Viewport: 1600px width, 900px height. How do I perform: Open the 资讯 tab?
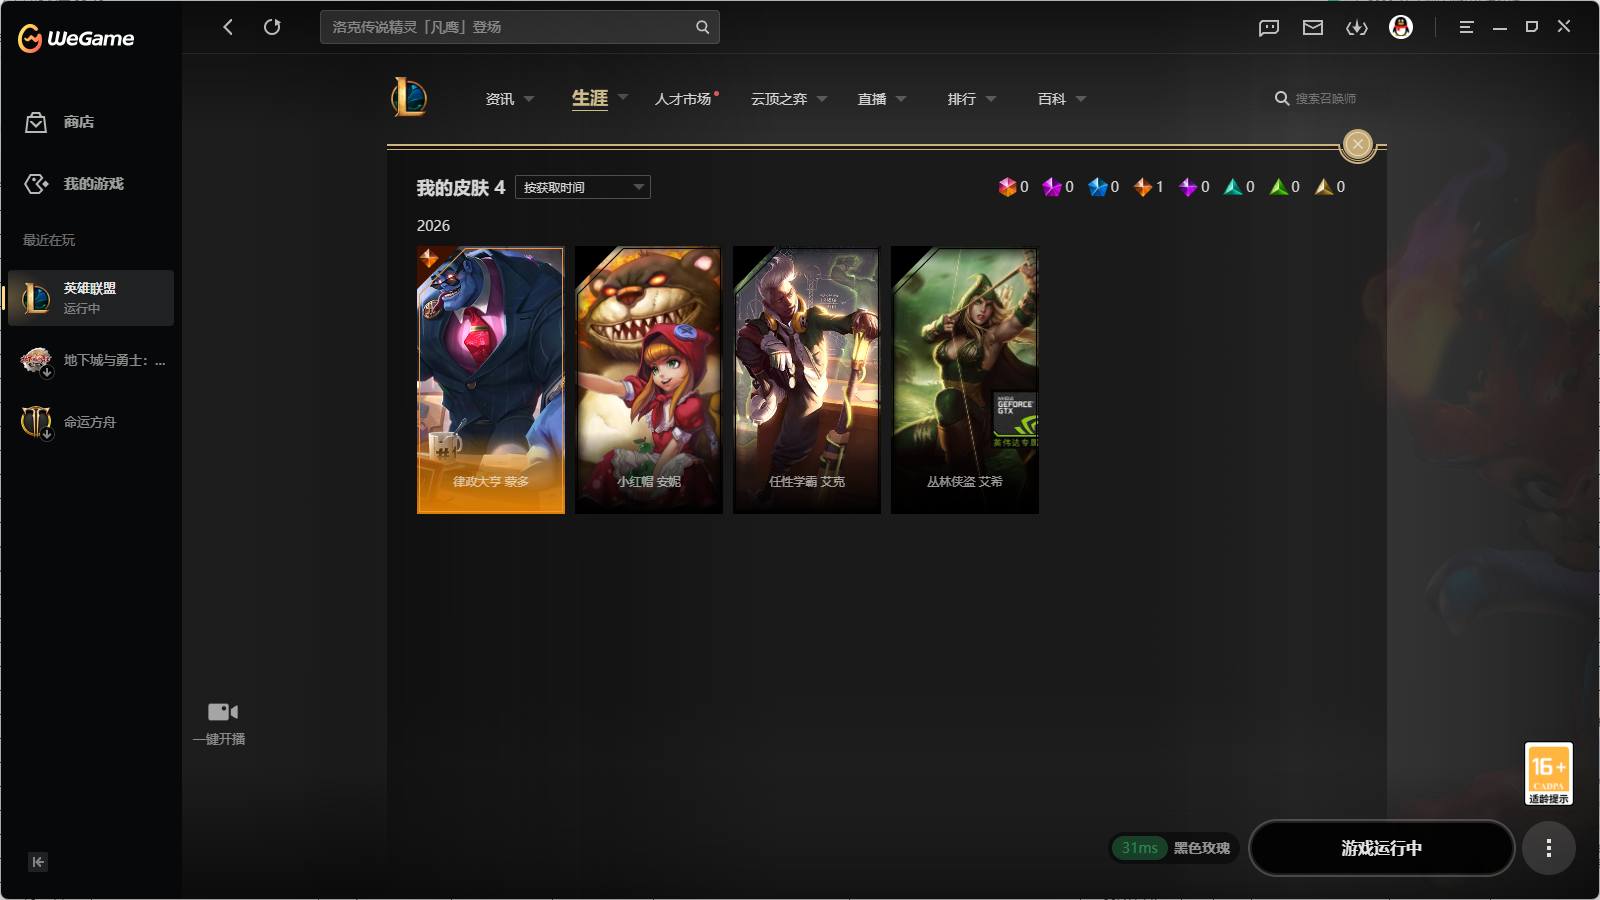[500, 99]
